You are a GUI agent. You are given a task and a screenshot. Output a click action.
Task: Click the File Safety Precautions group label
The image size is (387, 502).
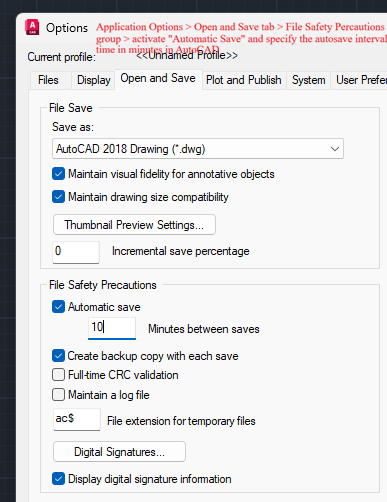pos(103,285)
